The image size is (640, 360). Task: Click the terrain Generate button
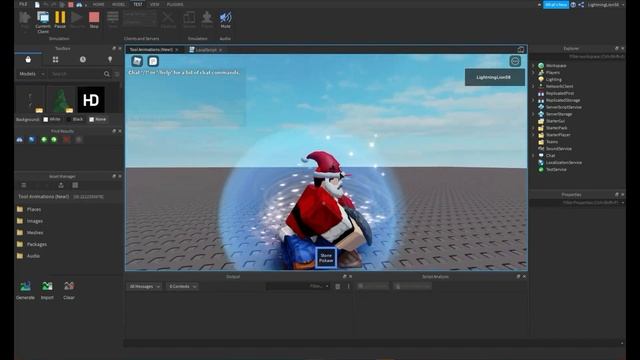click(25, 290)
